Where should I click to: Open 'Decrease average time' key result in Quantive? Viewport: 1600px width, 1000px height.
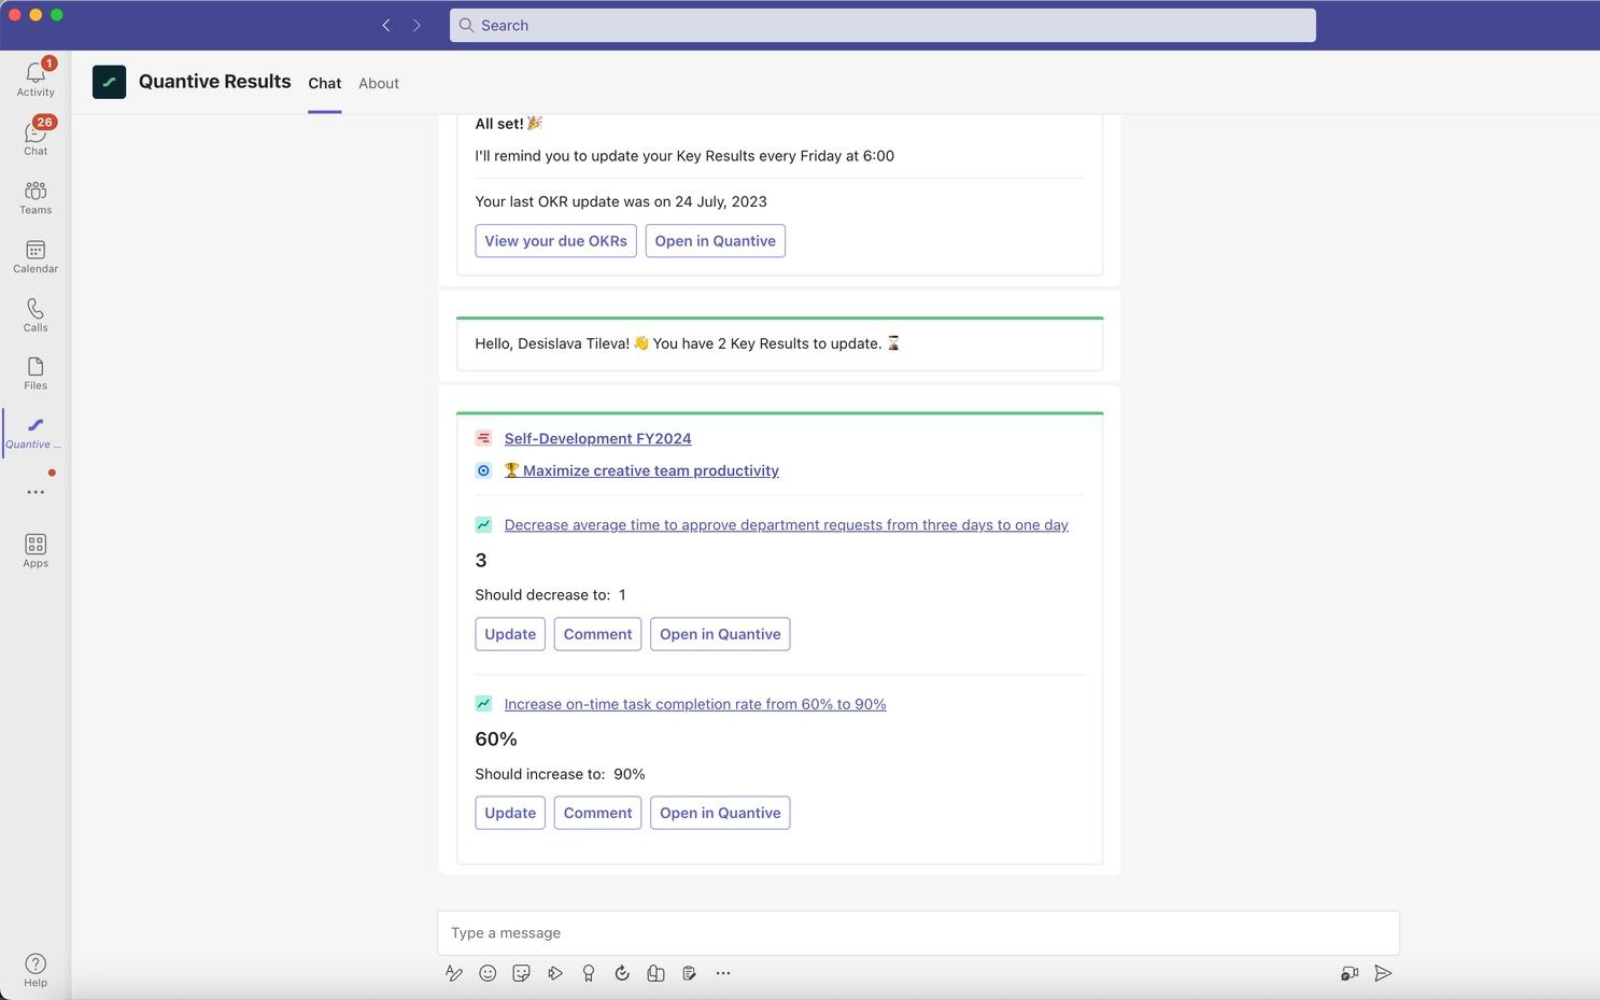click(x=720, y=634)
